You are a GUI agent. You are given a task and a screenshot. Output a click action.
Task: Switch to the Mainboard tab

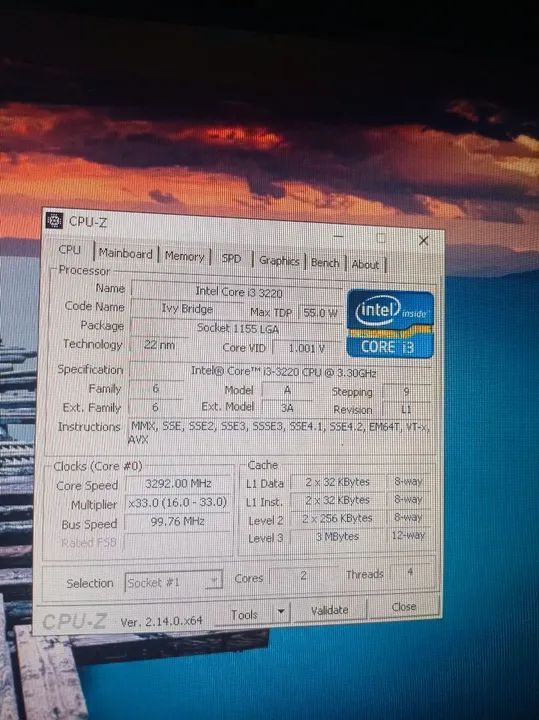point(125,253)
